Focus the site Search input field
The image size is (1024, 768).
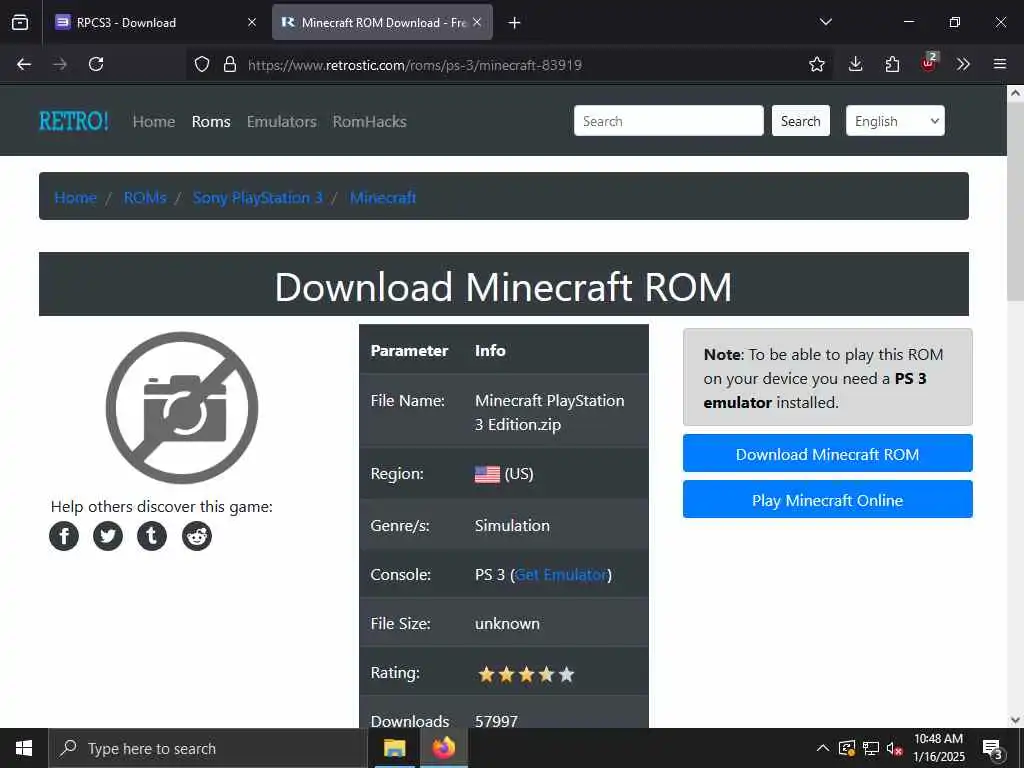tap(669, 121)
